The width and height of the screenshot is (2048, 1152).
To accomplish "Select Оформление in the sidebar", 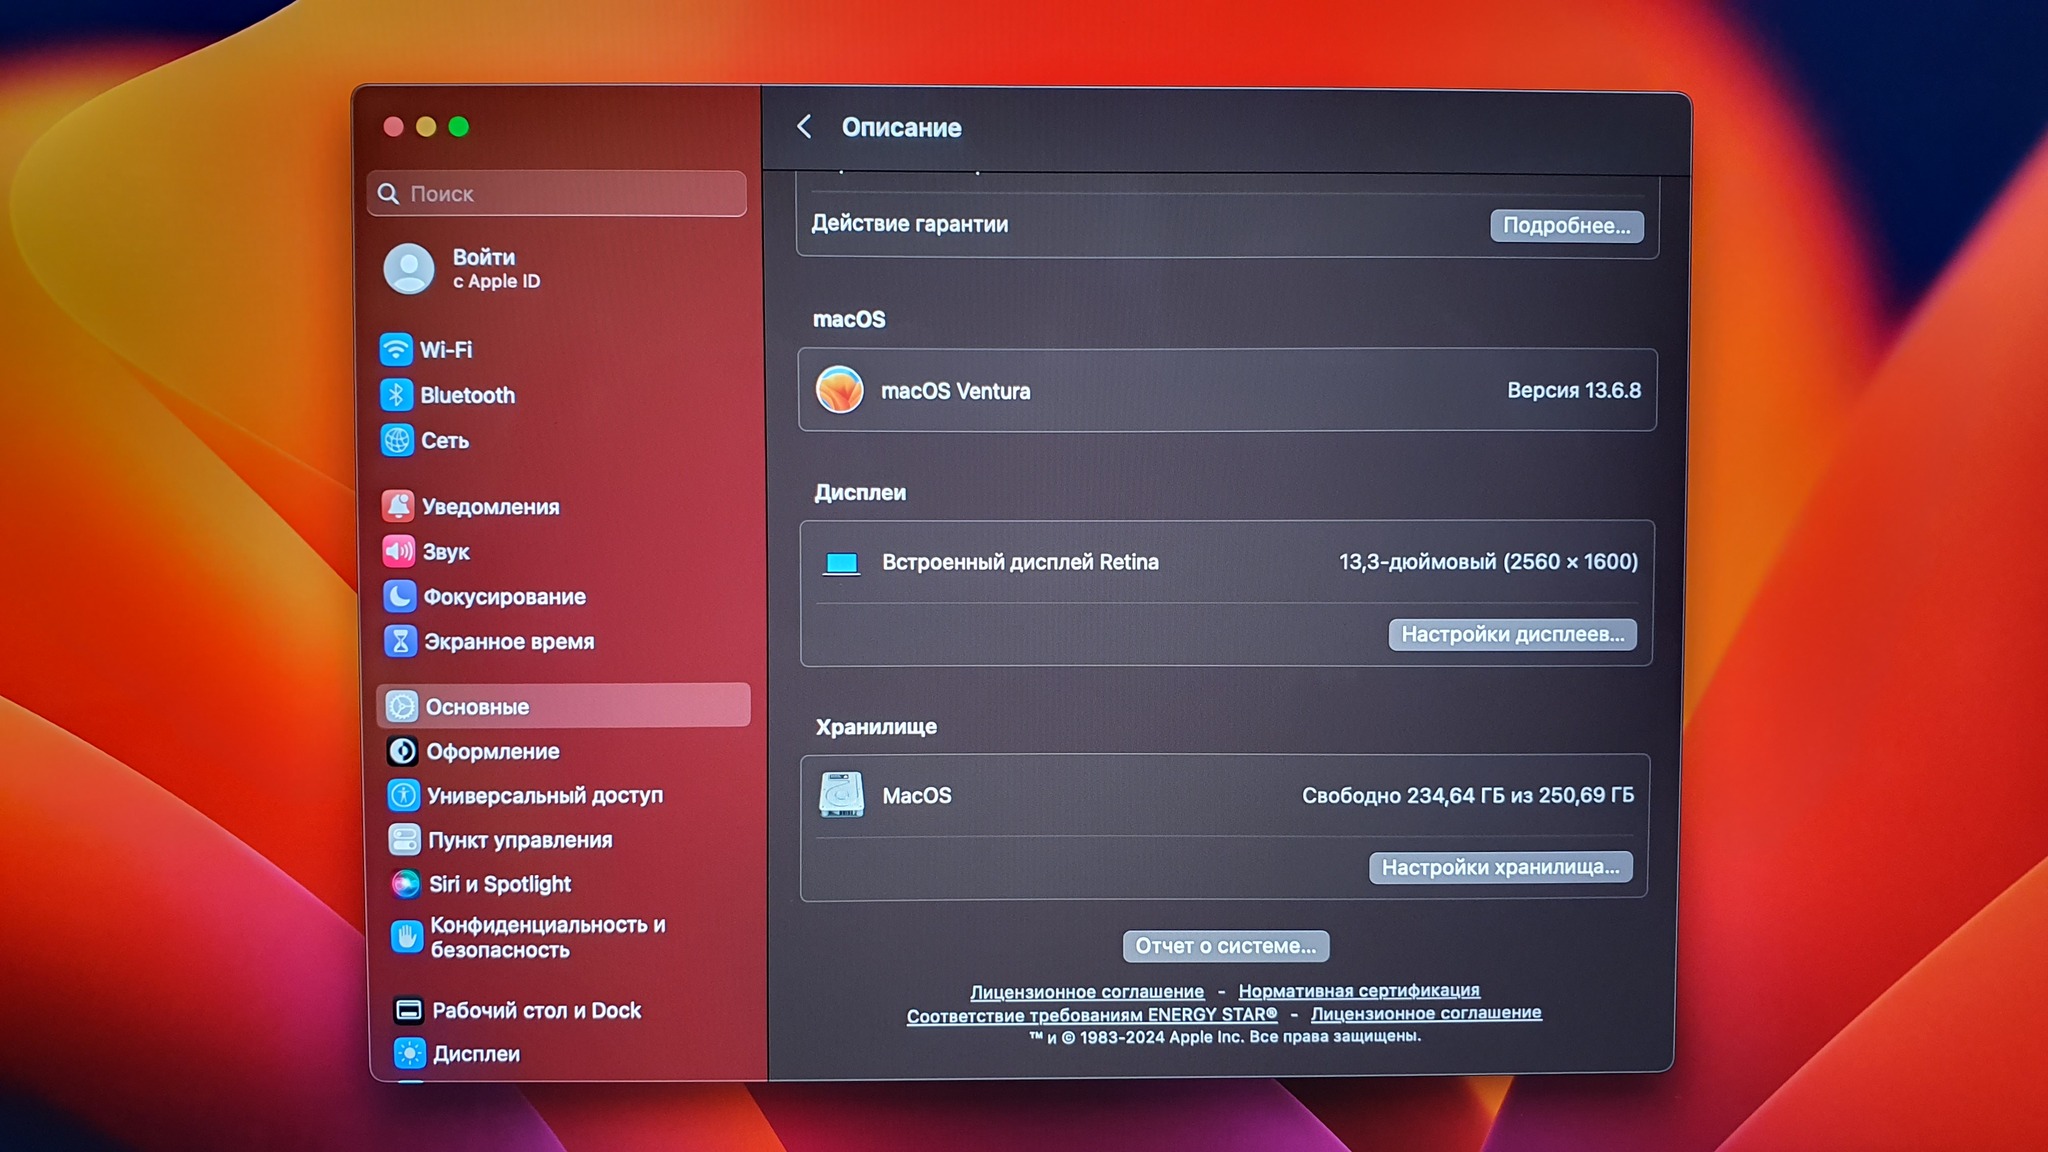I will (x=492, y=751).
